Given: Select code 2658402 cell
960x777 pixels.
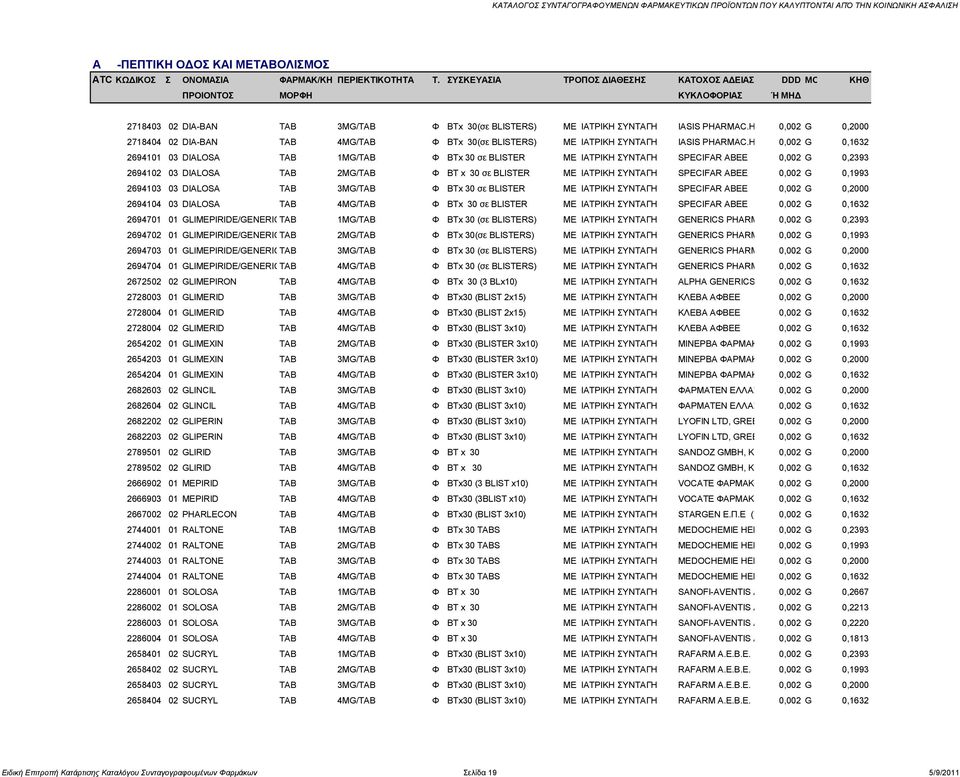Looking at the screenshot, I should 144,669.
